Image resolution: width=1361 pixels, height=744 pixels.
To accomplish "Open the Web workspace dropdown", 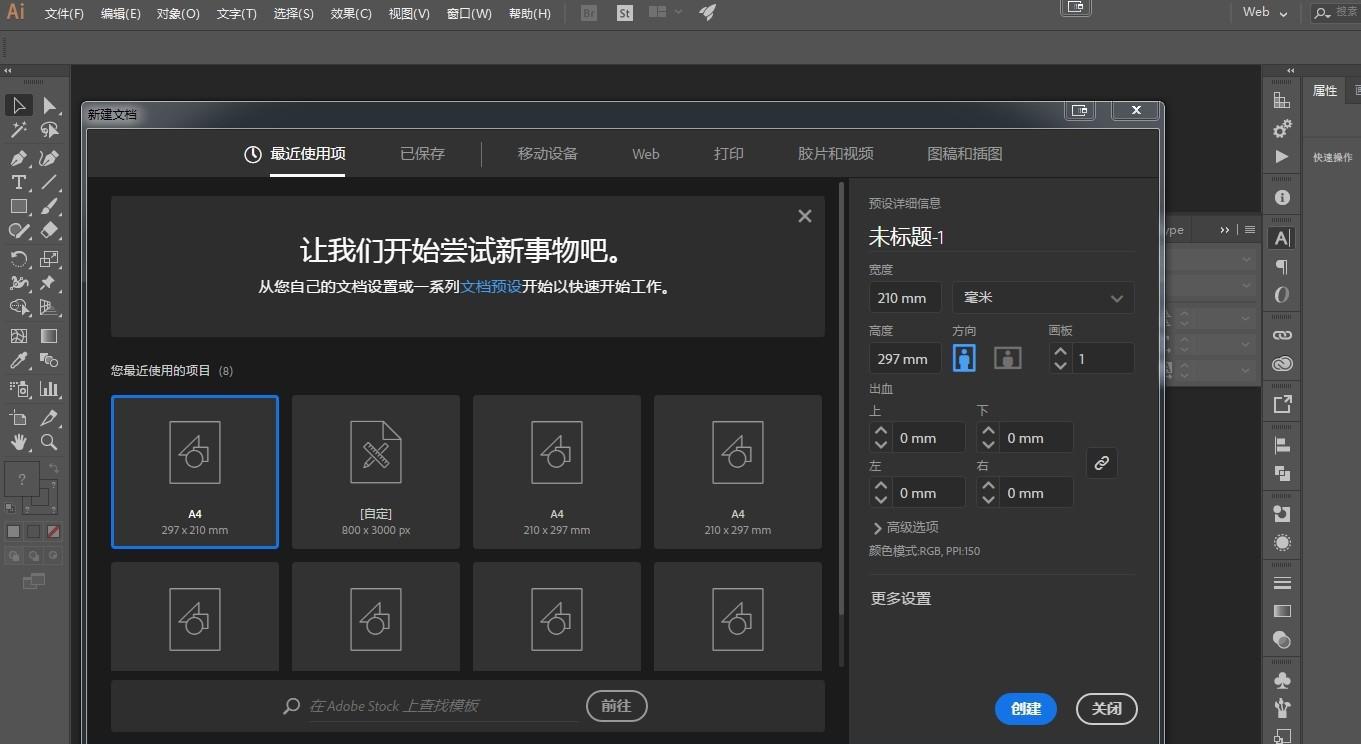I will 1265,13.
